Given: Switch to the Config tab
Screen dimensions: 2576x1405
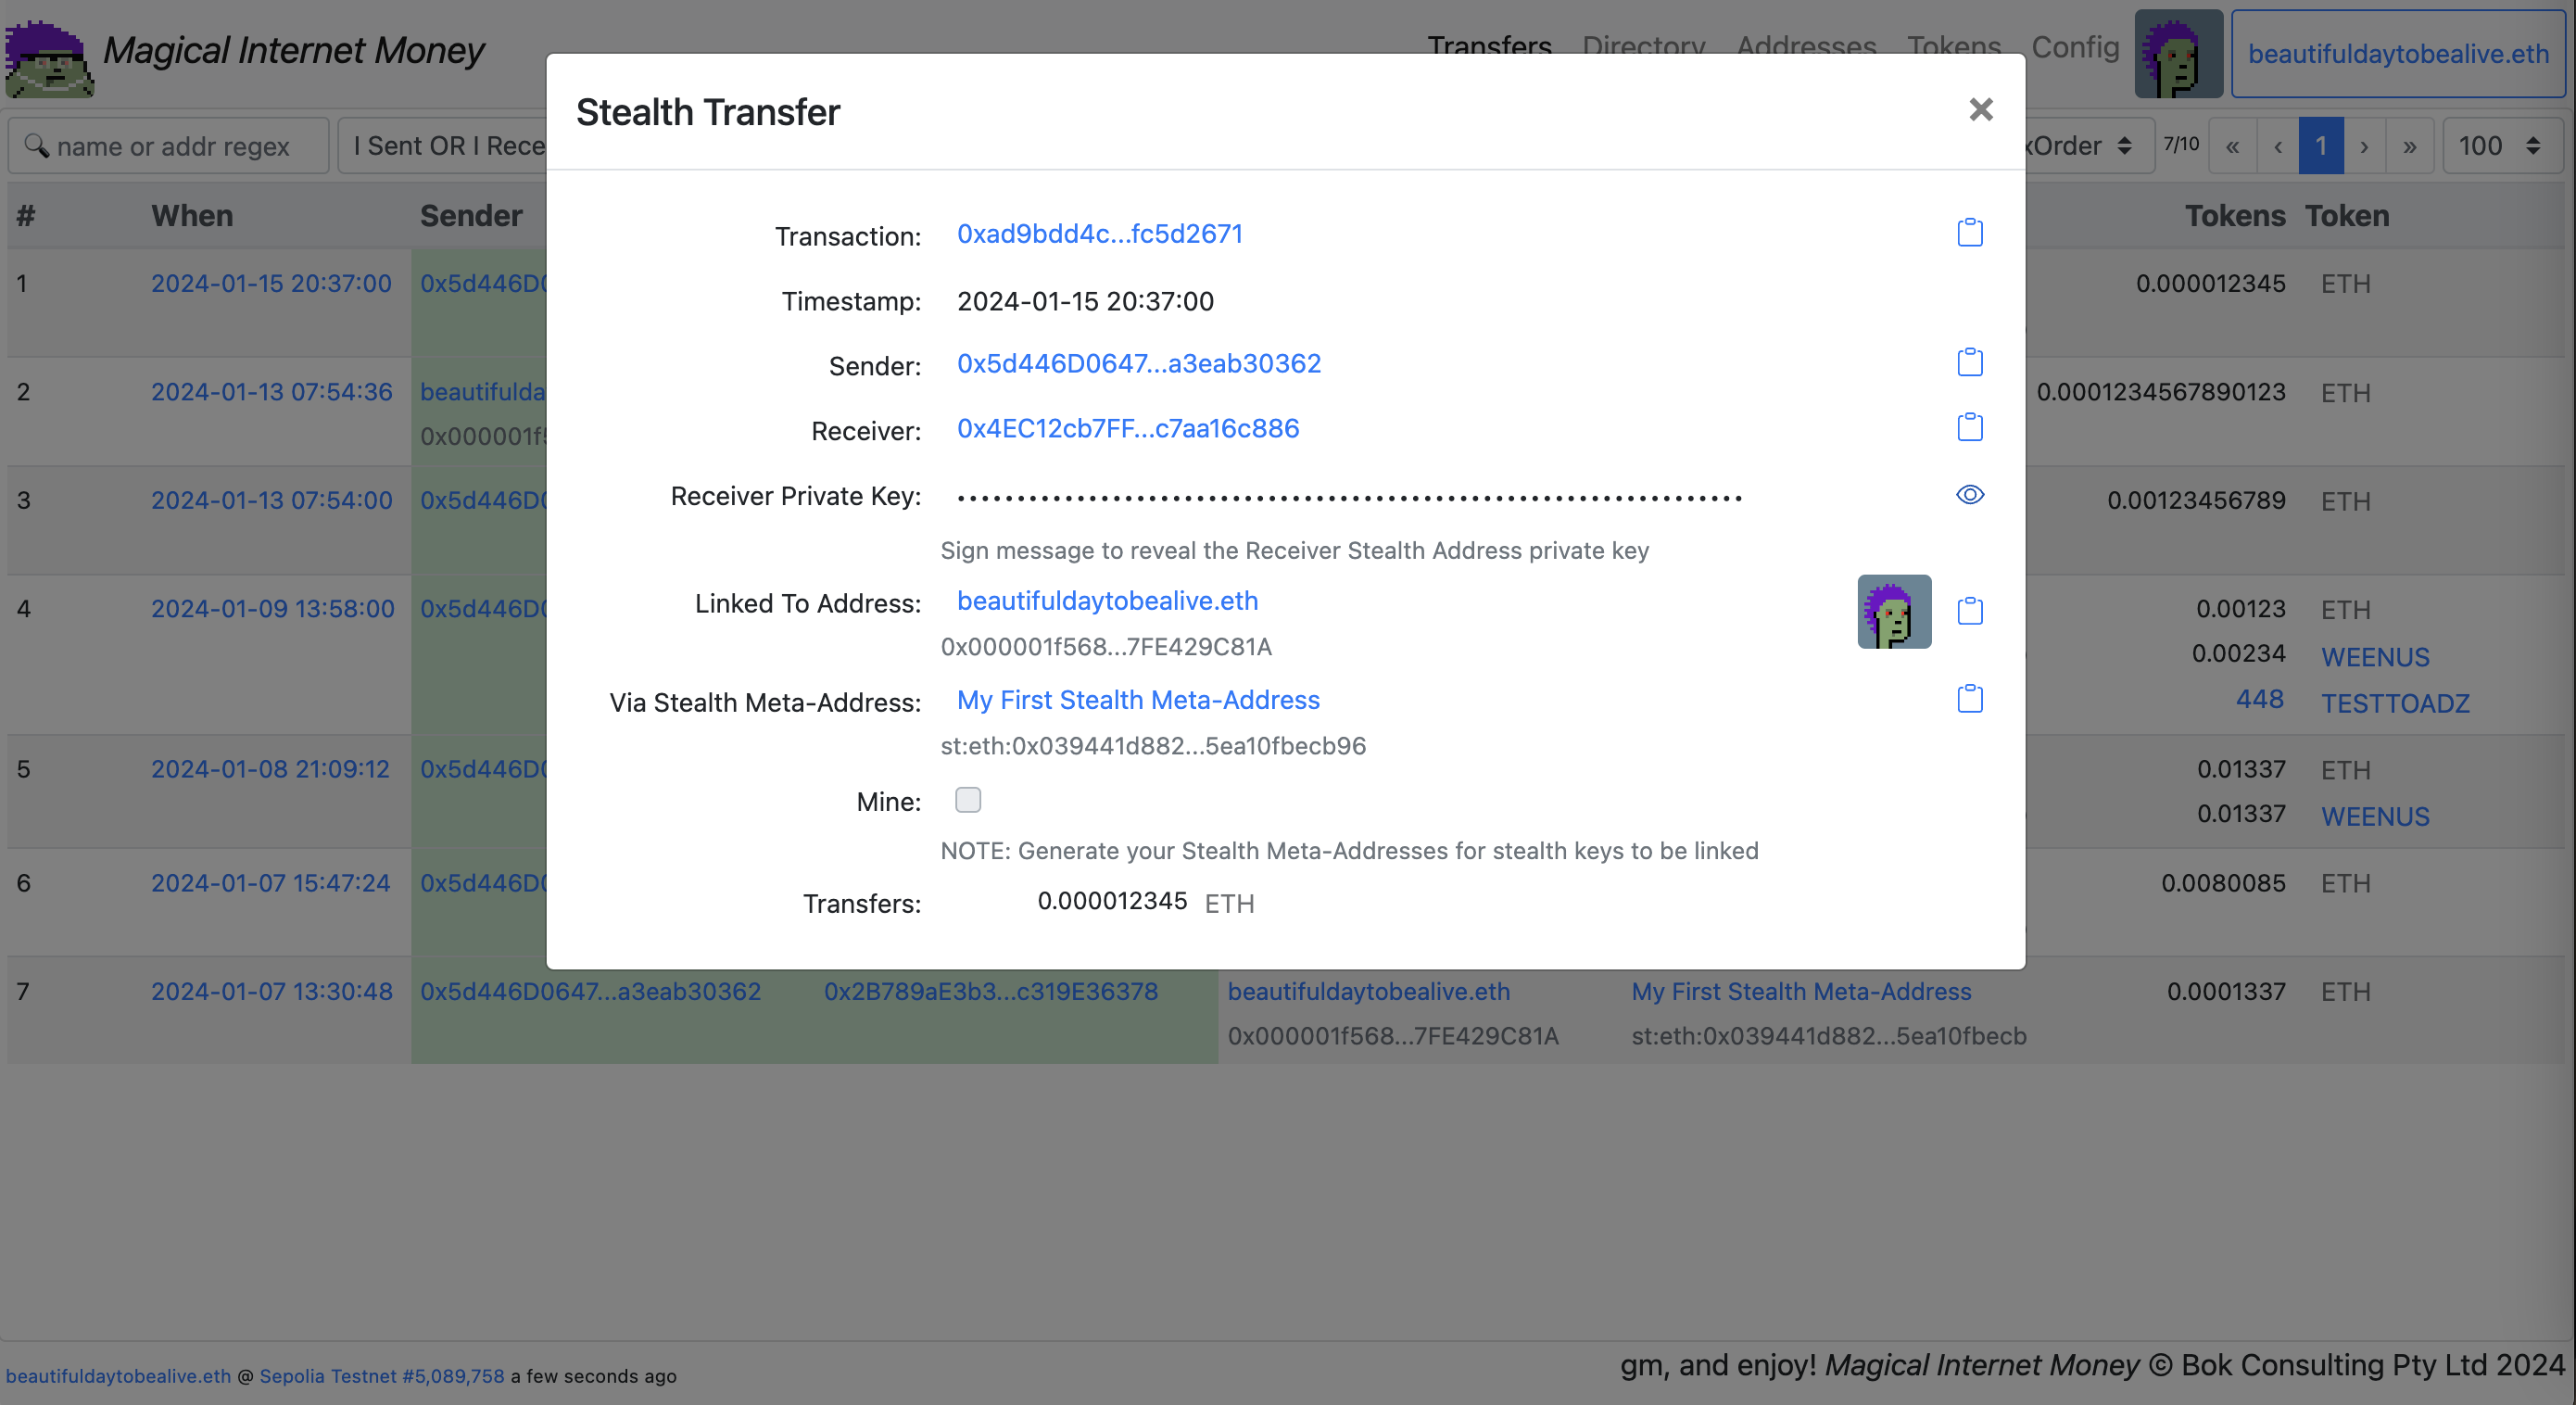Looking at the screenshot, I should pos(2074,46).
